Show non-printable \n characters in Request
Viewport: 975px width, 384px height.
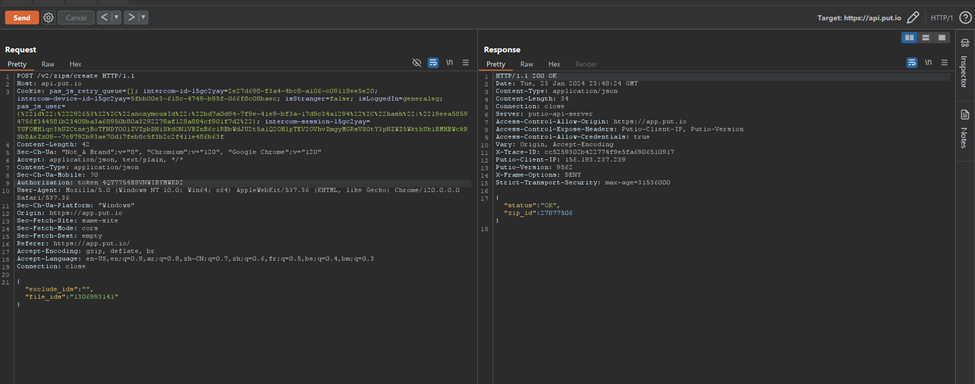(449, 63)
